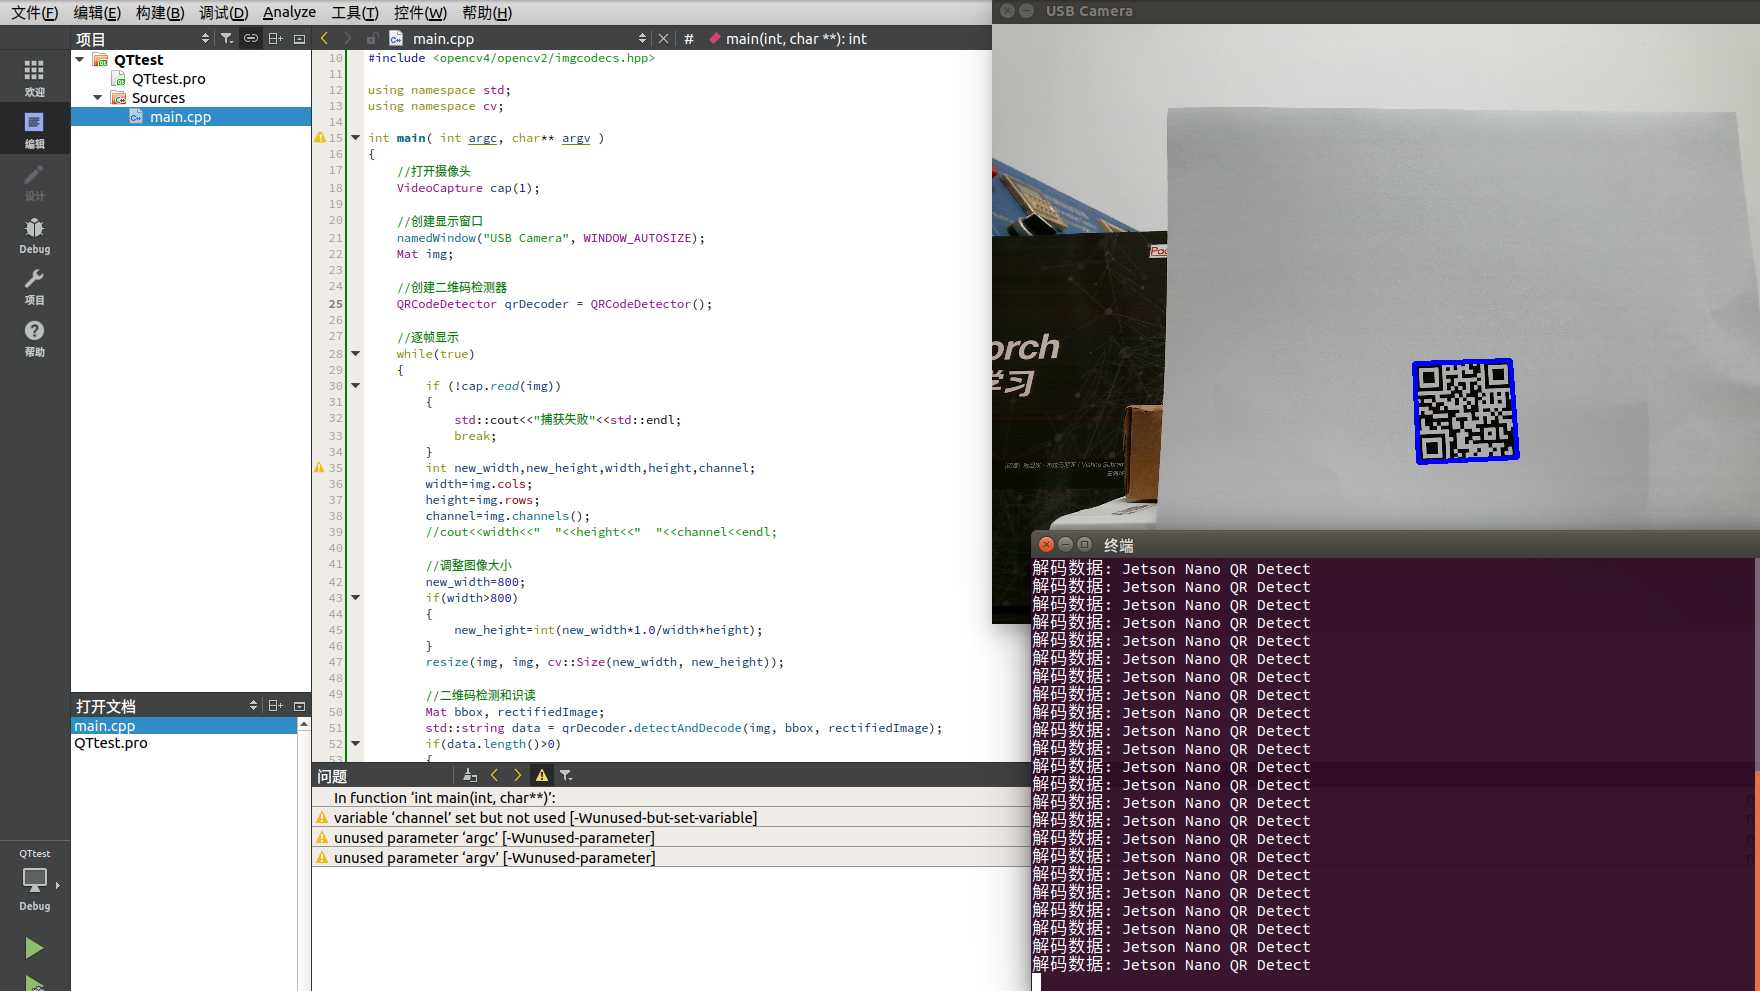Toggle show warnings in Issues pane

pyautogui.click(x=541, y=775)
